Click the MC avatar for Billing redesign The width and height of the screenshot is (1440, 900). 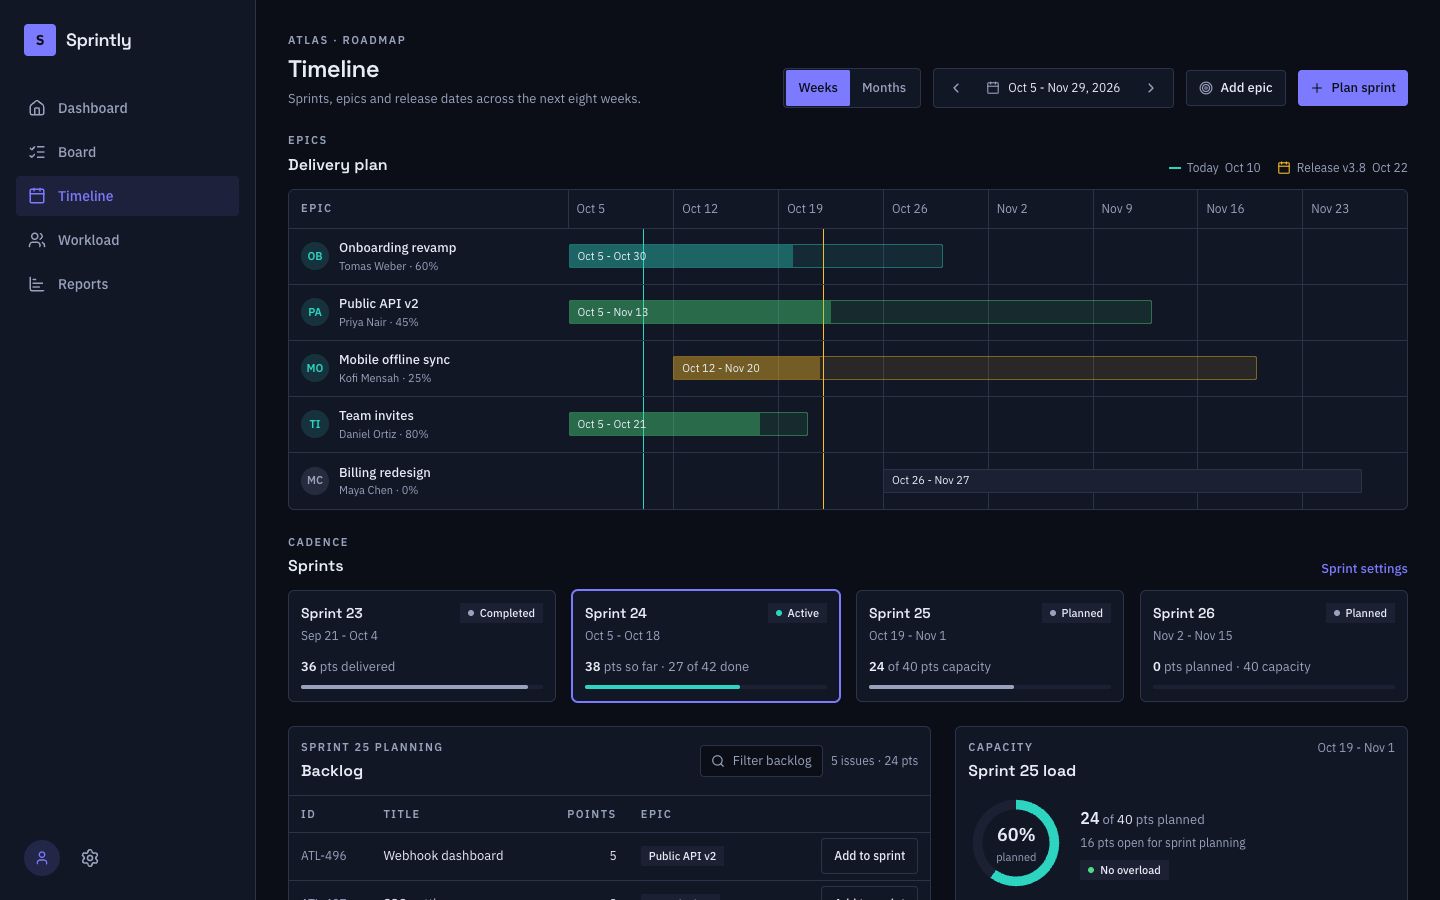[x=315, y=480]
